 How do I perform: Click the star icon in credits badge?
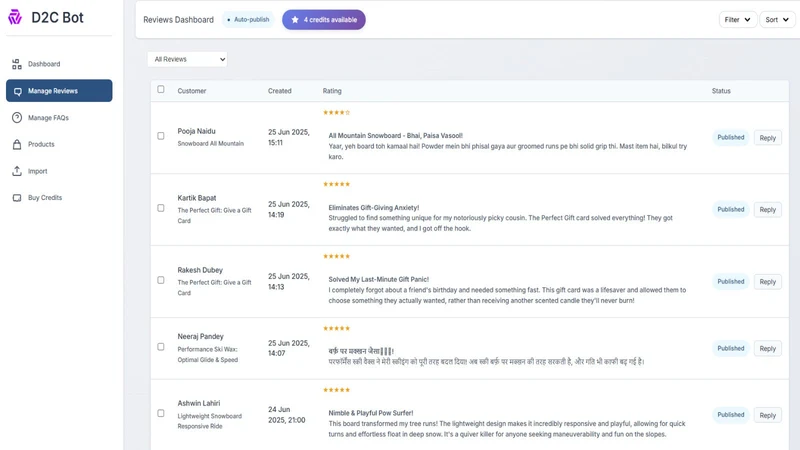pyautogui.click(x=295, y=19)
